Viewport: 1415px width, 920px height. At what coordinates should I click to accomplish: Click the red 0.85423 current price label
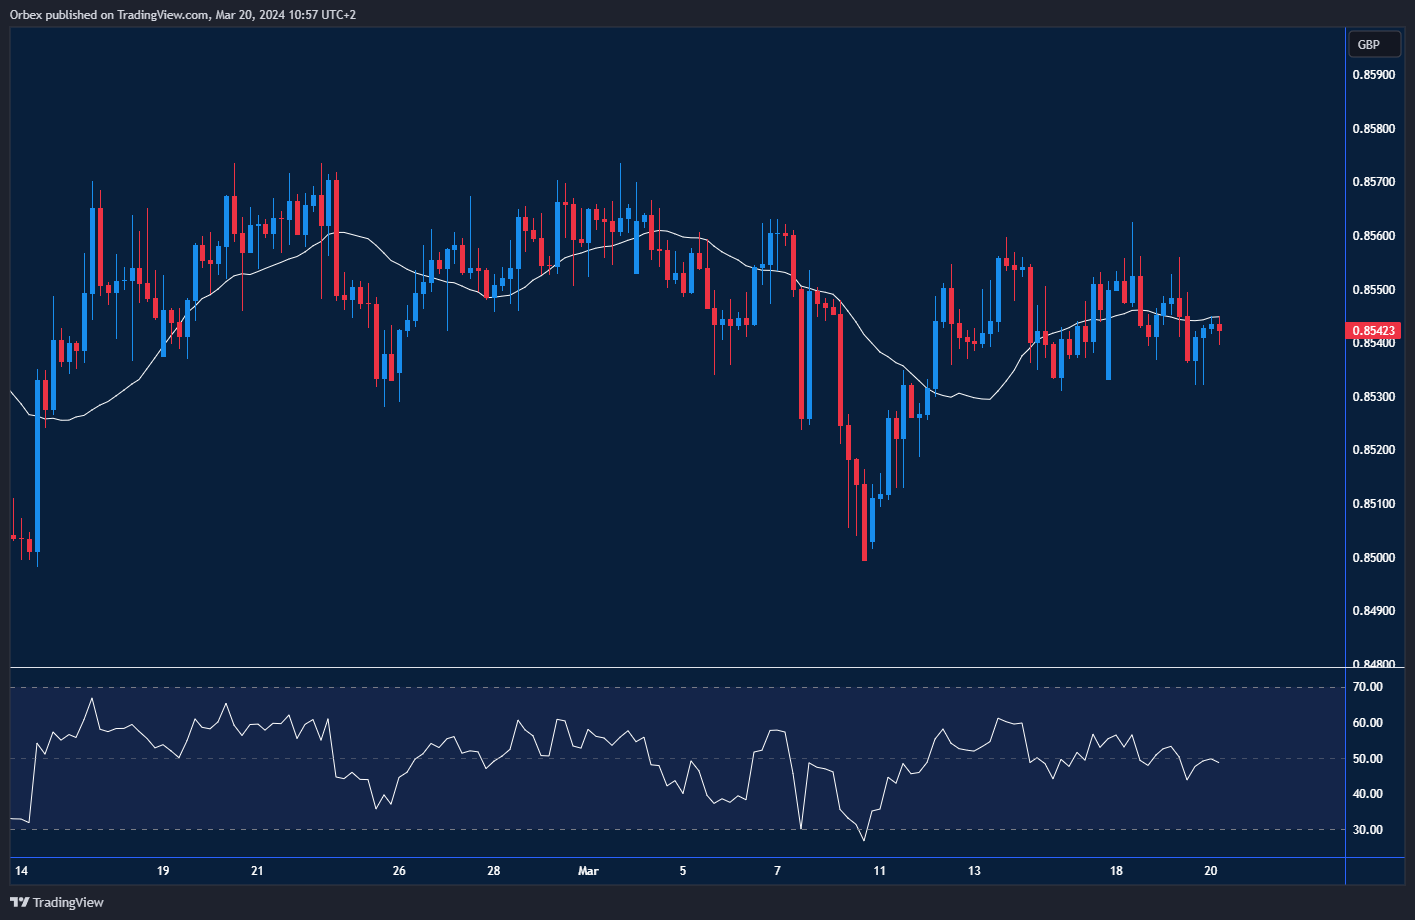[x=1375, y=331]
